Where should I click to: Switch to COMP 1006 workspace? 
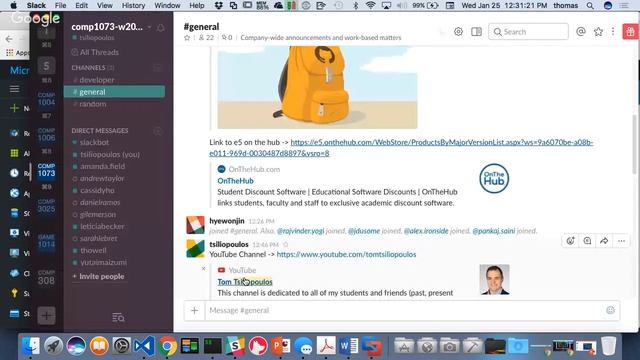pos(46,135)
